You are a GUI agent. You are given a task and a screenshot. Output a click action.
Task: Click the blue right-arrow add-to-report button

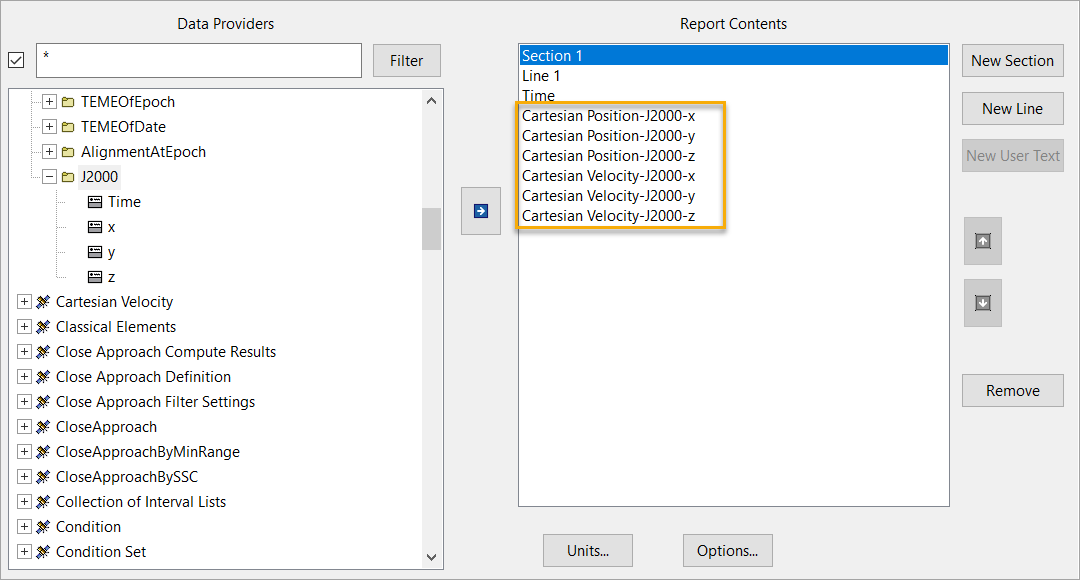(x=481, y=211)
